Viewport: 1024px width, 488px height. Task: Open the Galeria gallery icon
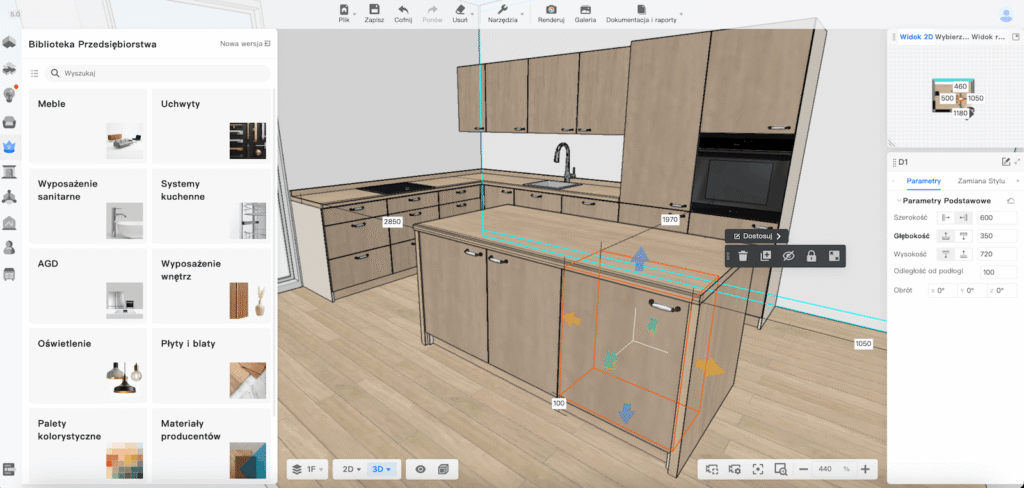pyautogui.click(x=585, y=10)
